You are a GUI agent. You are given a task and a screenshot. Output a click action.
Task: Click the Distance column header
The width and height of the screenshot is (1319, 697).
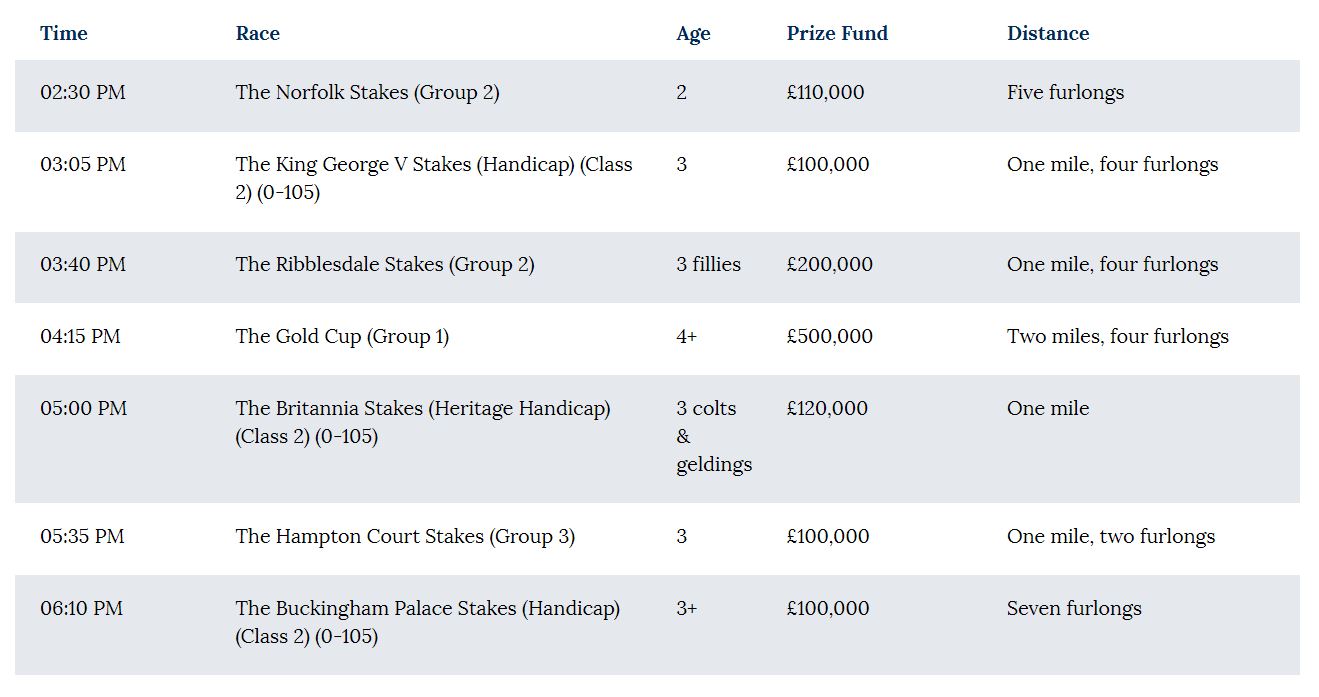tap(1047, 33)
